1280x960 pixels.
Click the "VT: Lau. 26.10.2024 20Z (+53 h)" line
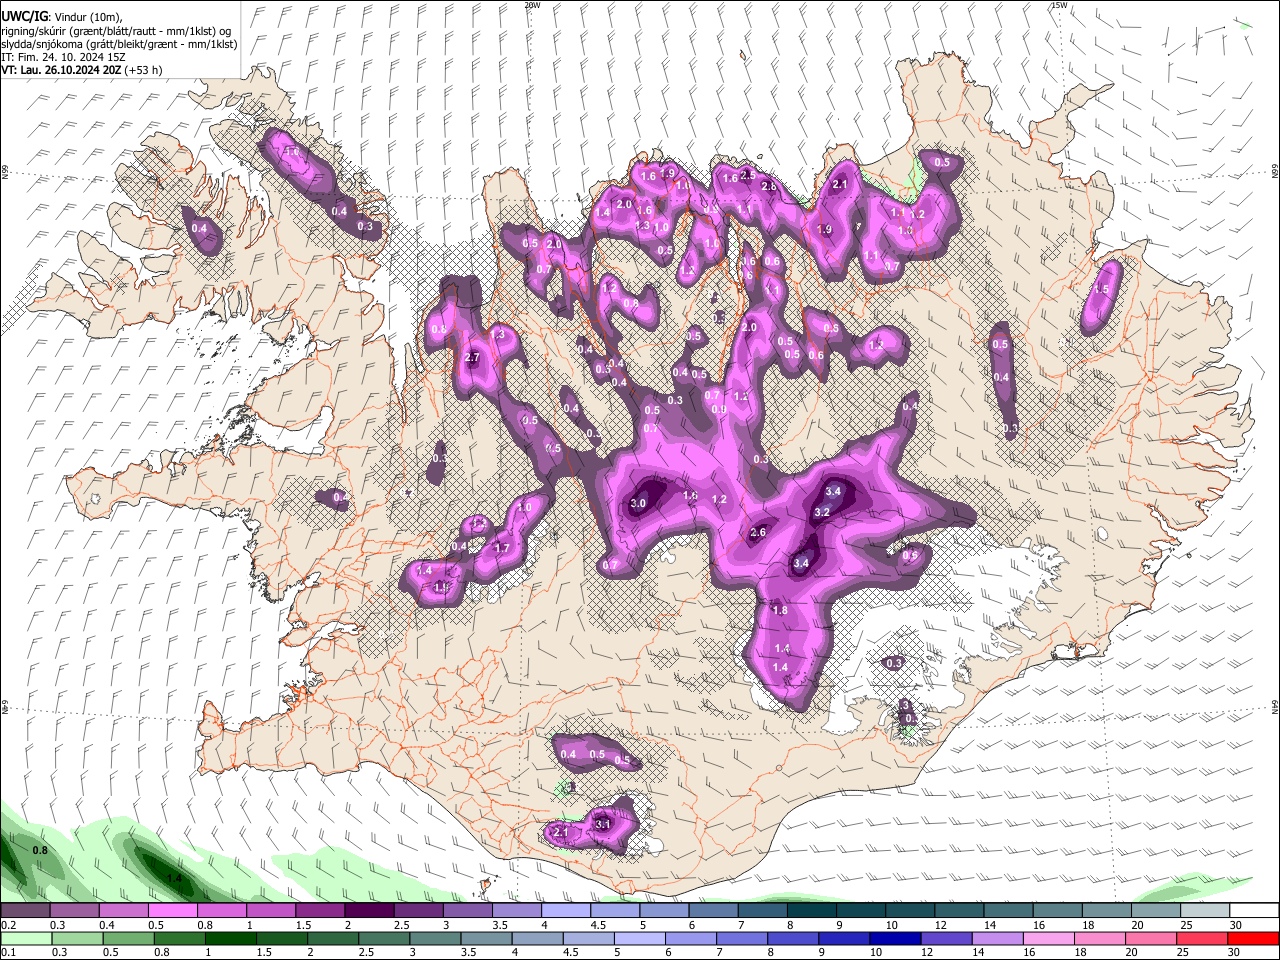[x=81, y=70]
